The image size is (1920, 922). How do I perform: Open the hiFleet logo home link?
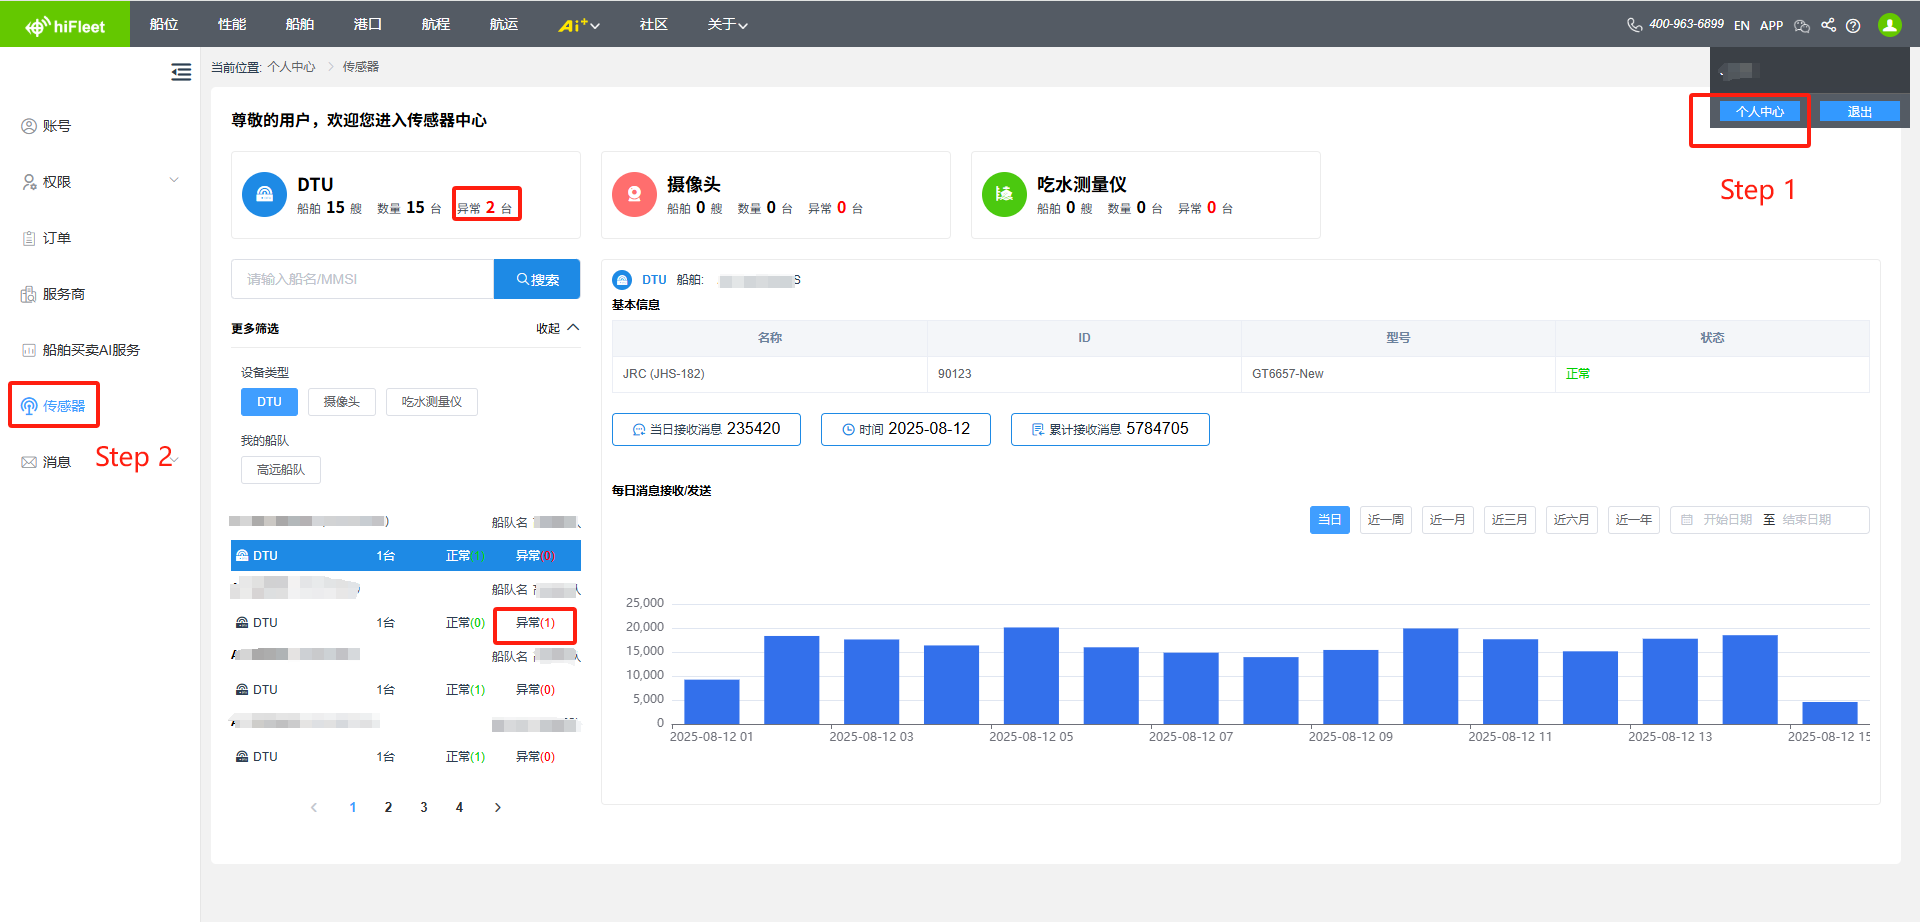coord(65,26)
